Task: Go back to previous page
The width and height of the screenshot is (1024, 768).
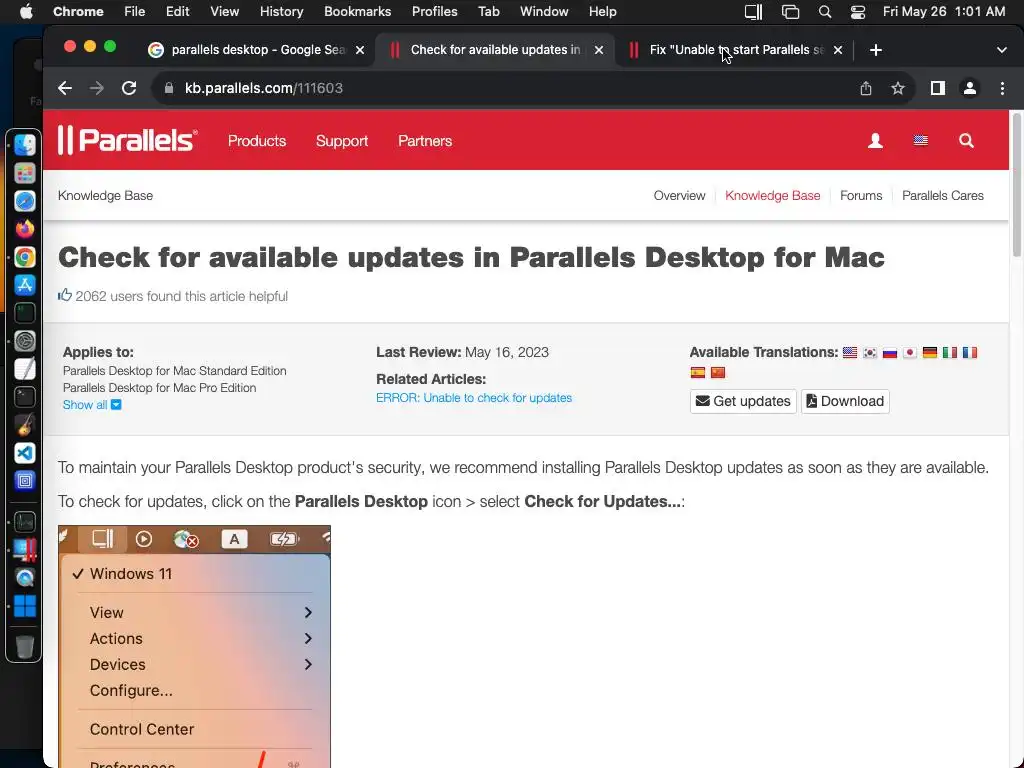Action: 65,88
